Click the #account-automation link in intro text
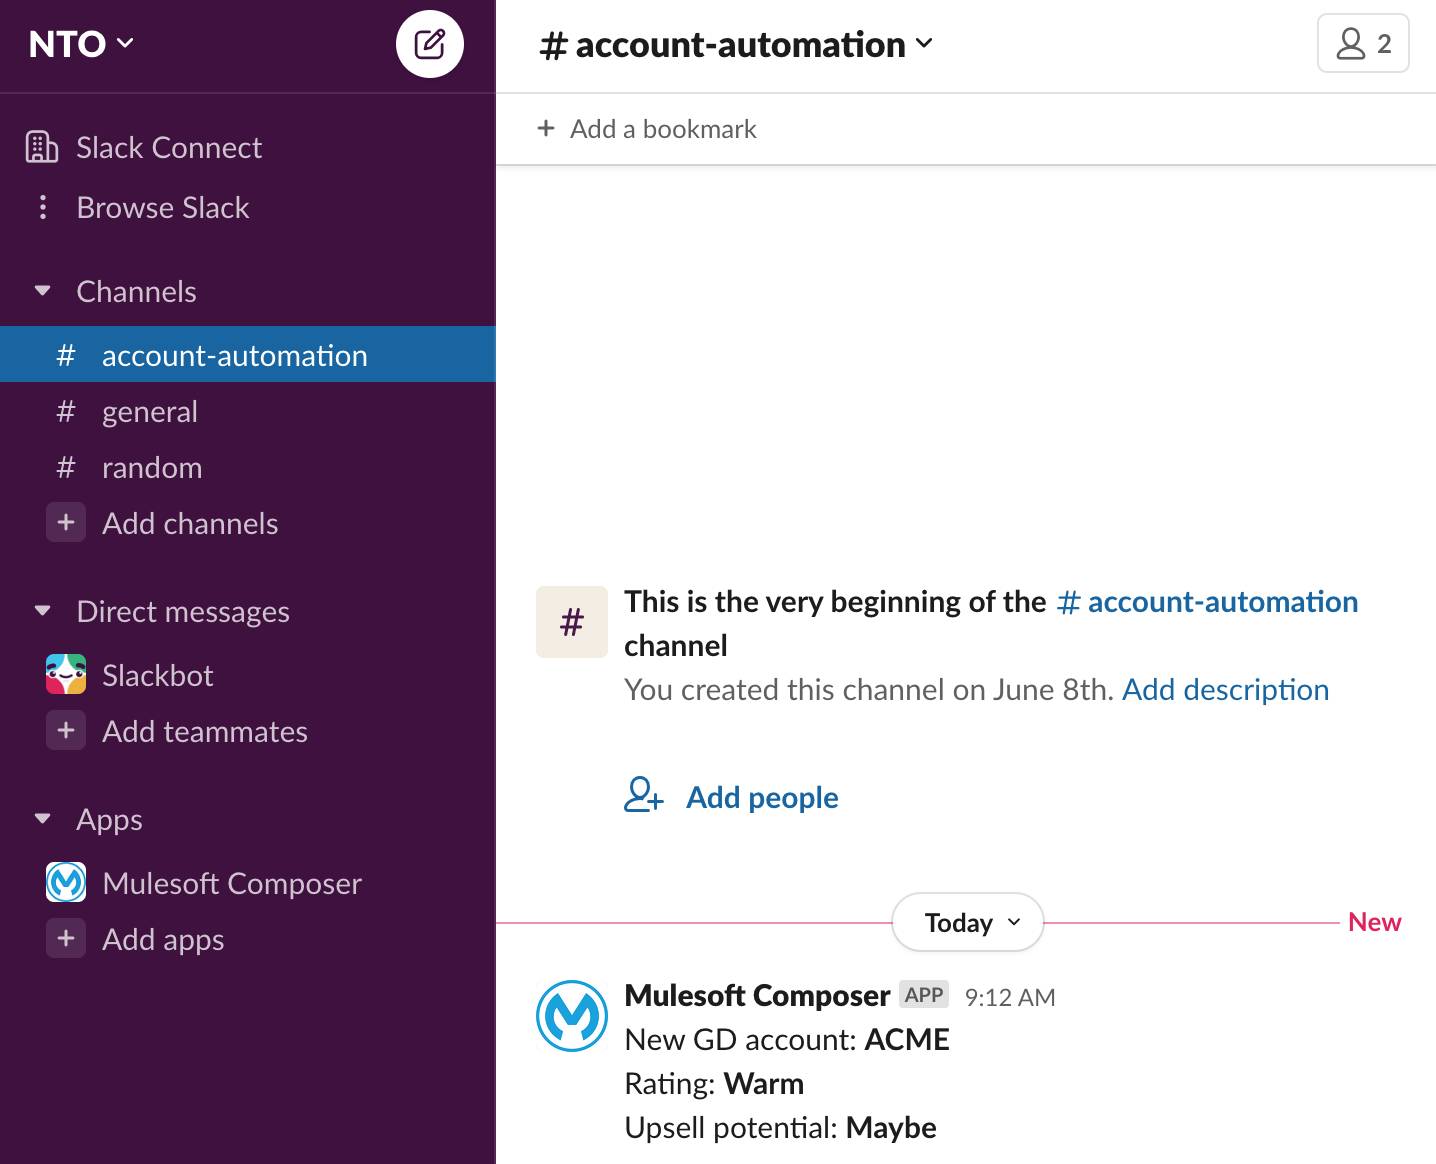 coord(1207,601)
